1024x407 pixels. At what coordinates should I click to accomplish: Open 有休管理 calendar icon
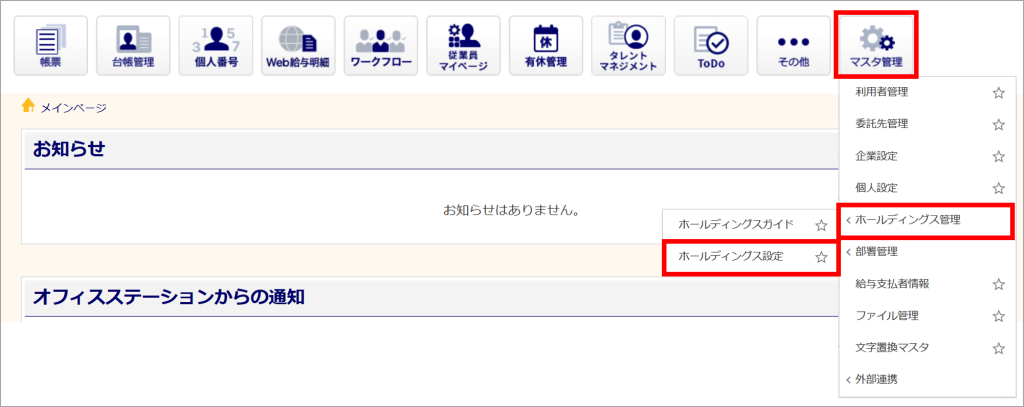[546, 46]
